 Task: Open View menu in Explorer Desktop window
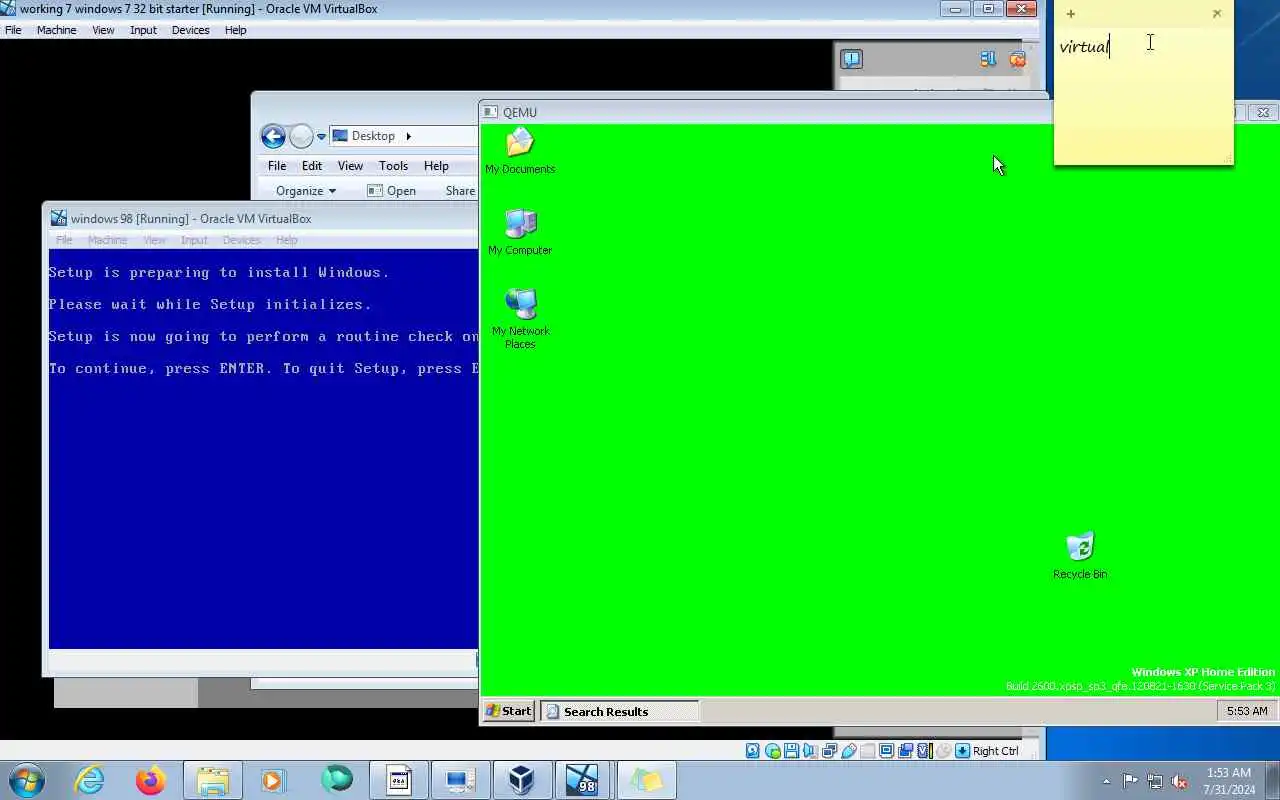(350, 166)
